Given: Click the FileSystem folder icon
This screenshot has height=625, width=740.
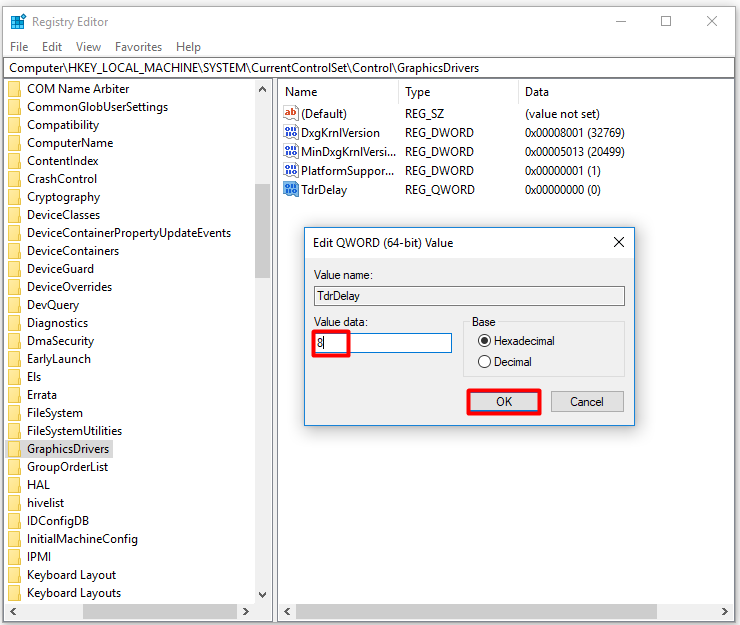Looking at the screenshot, I should (x=15, y=413).
